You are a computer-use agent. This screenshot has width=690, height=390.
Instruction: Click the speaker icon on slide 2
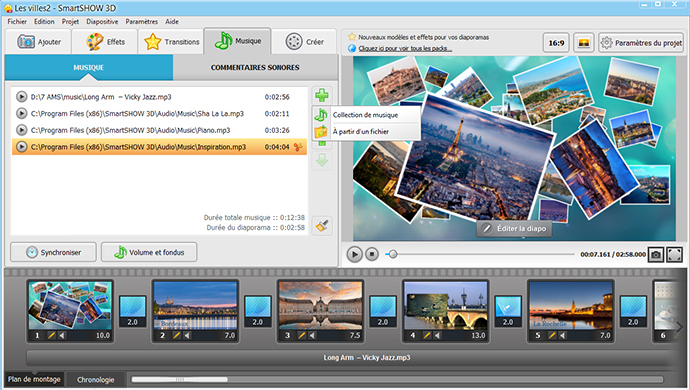pos(187,335)
